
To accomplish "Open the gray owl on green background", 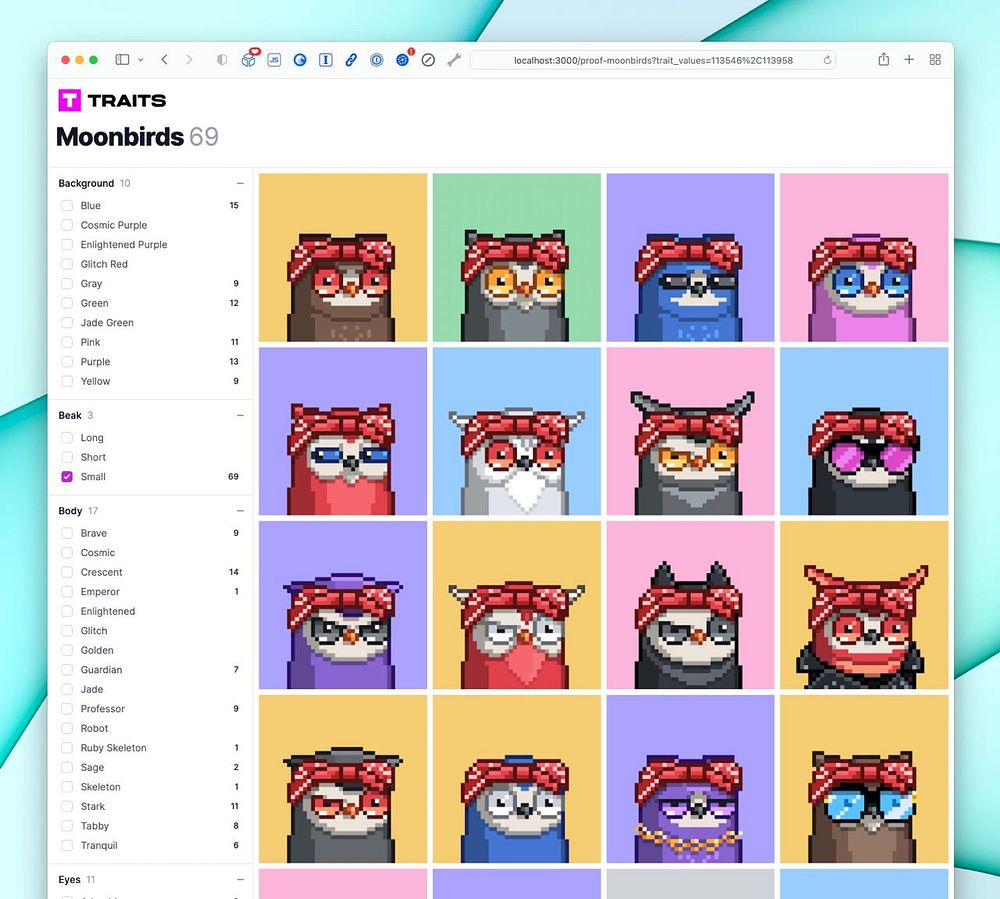I will (517, 258).
